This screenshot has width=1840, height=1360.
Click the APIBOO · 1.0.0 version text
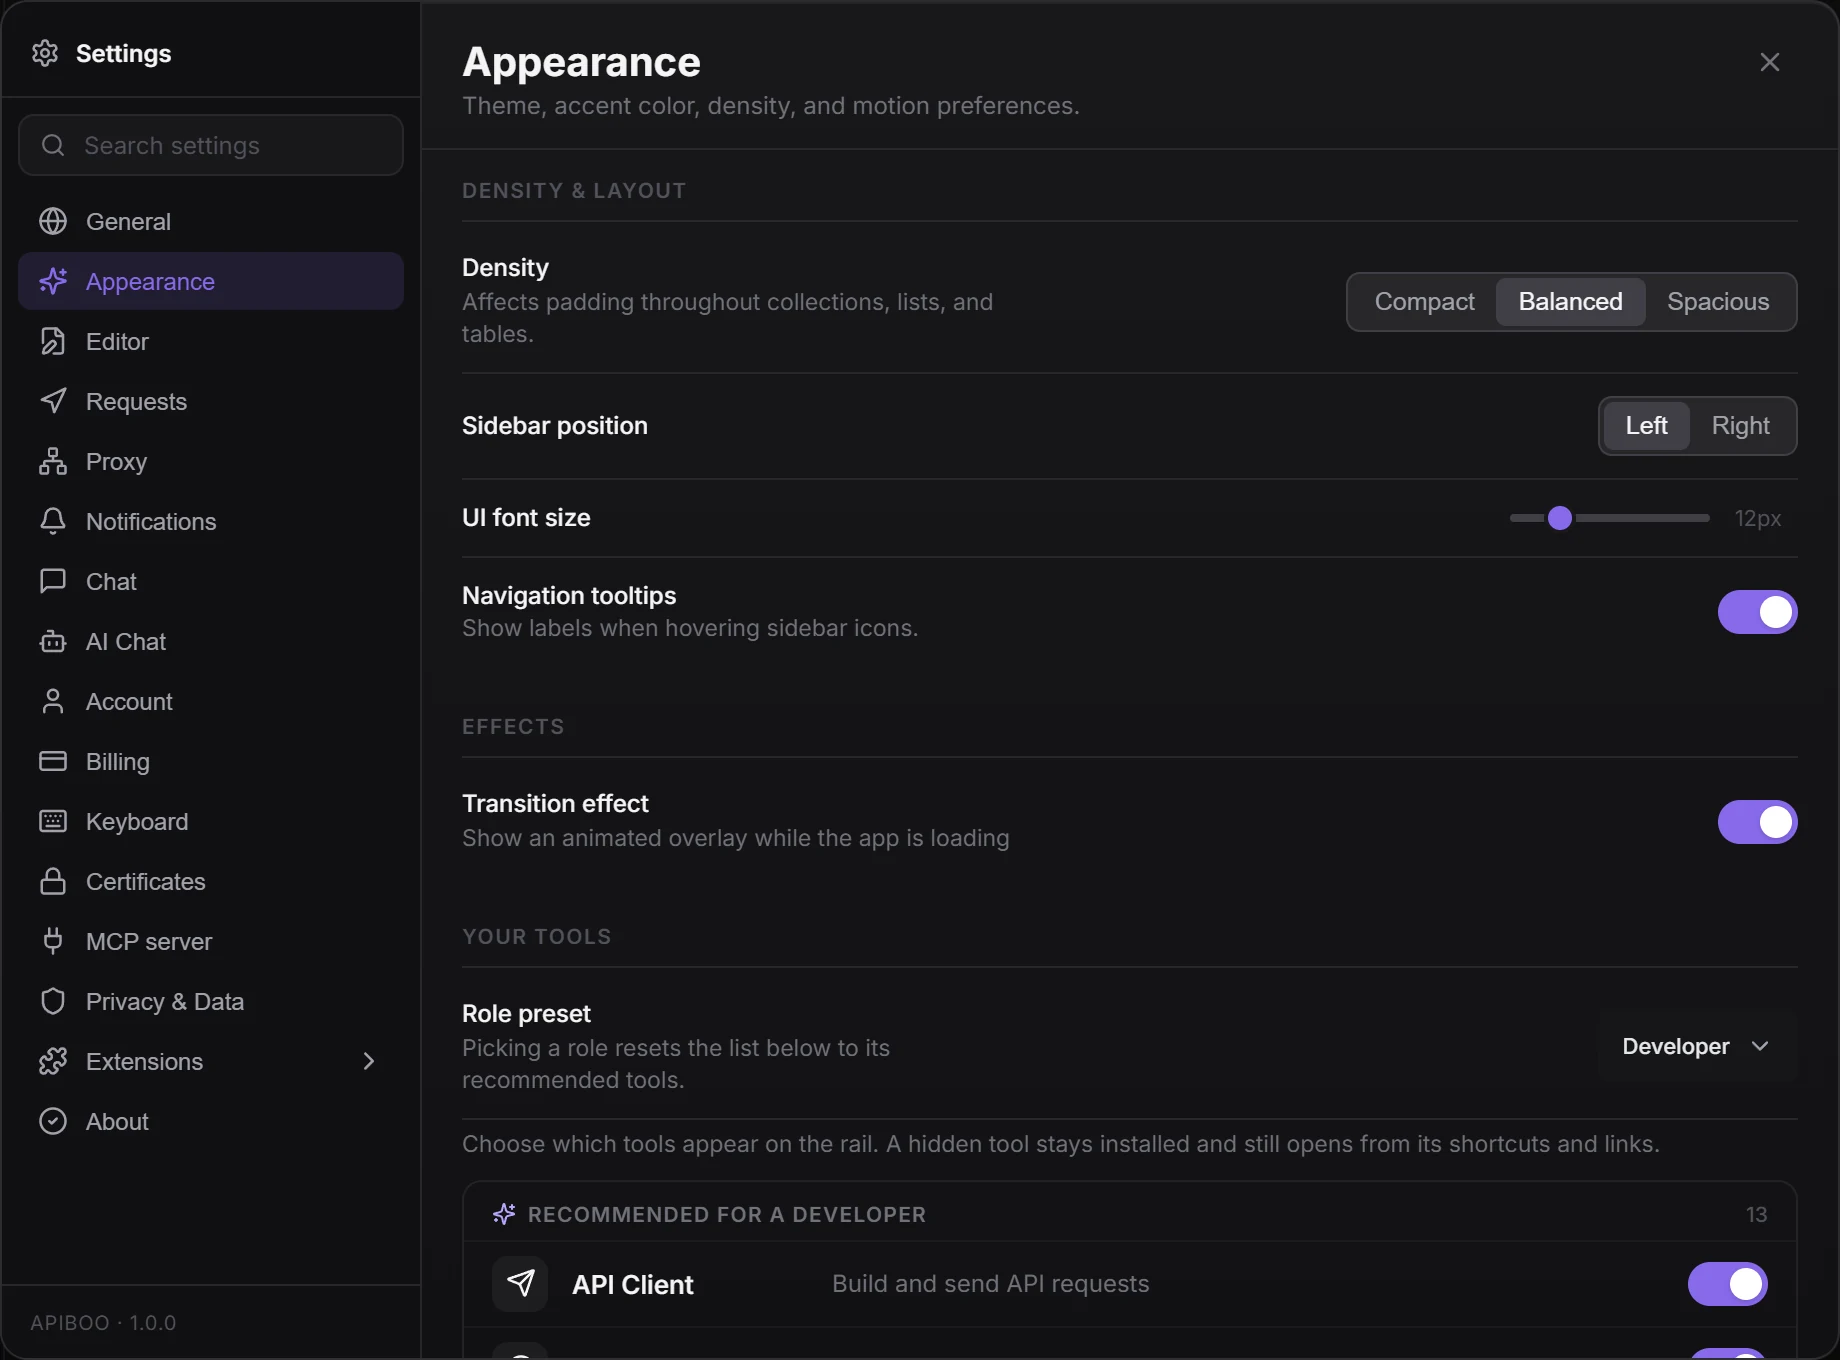(x=103, y=1323)
